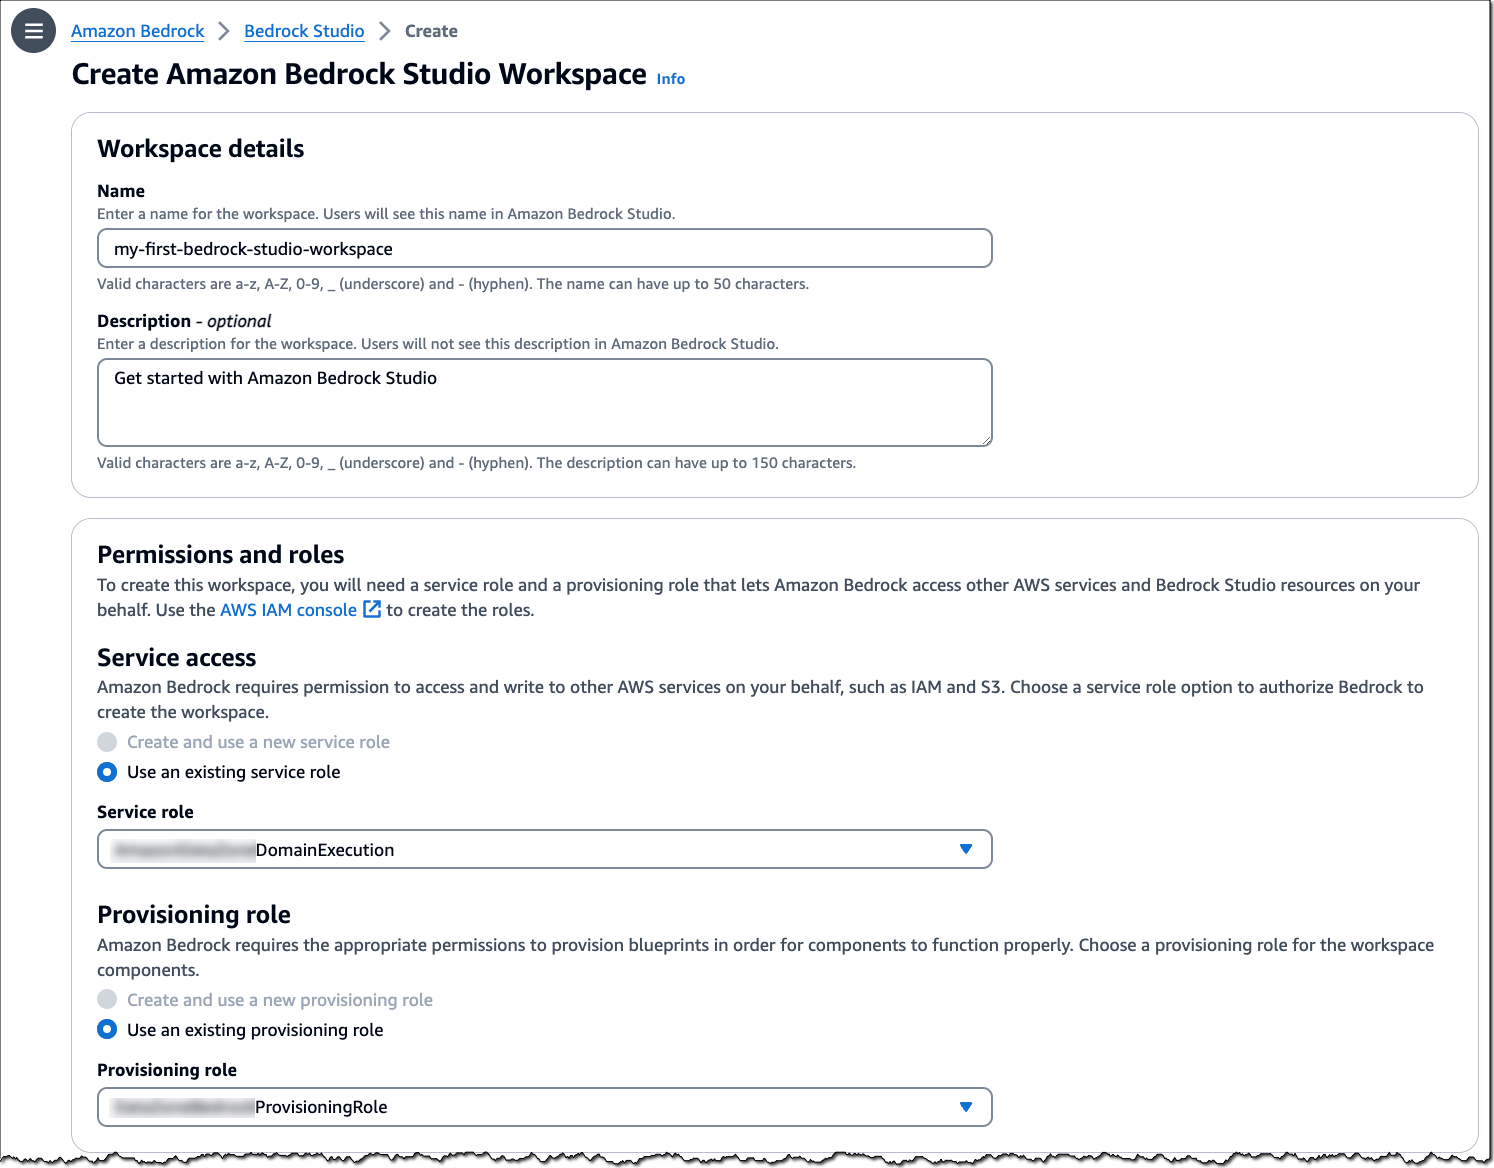
Task: Click the Provisioning role dropdown caret icon
Action: (x=965, y=1106)
